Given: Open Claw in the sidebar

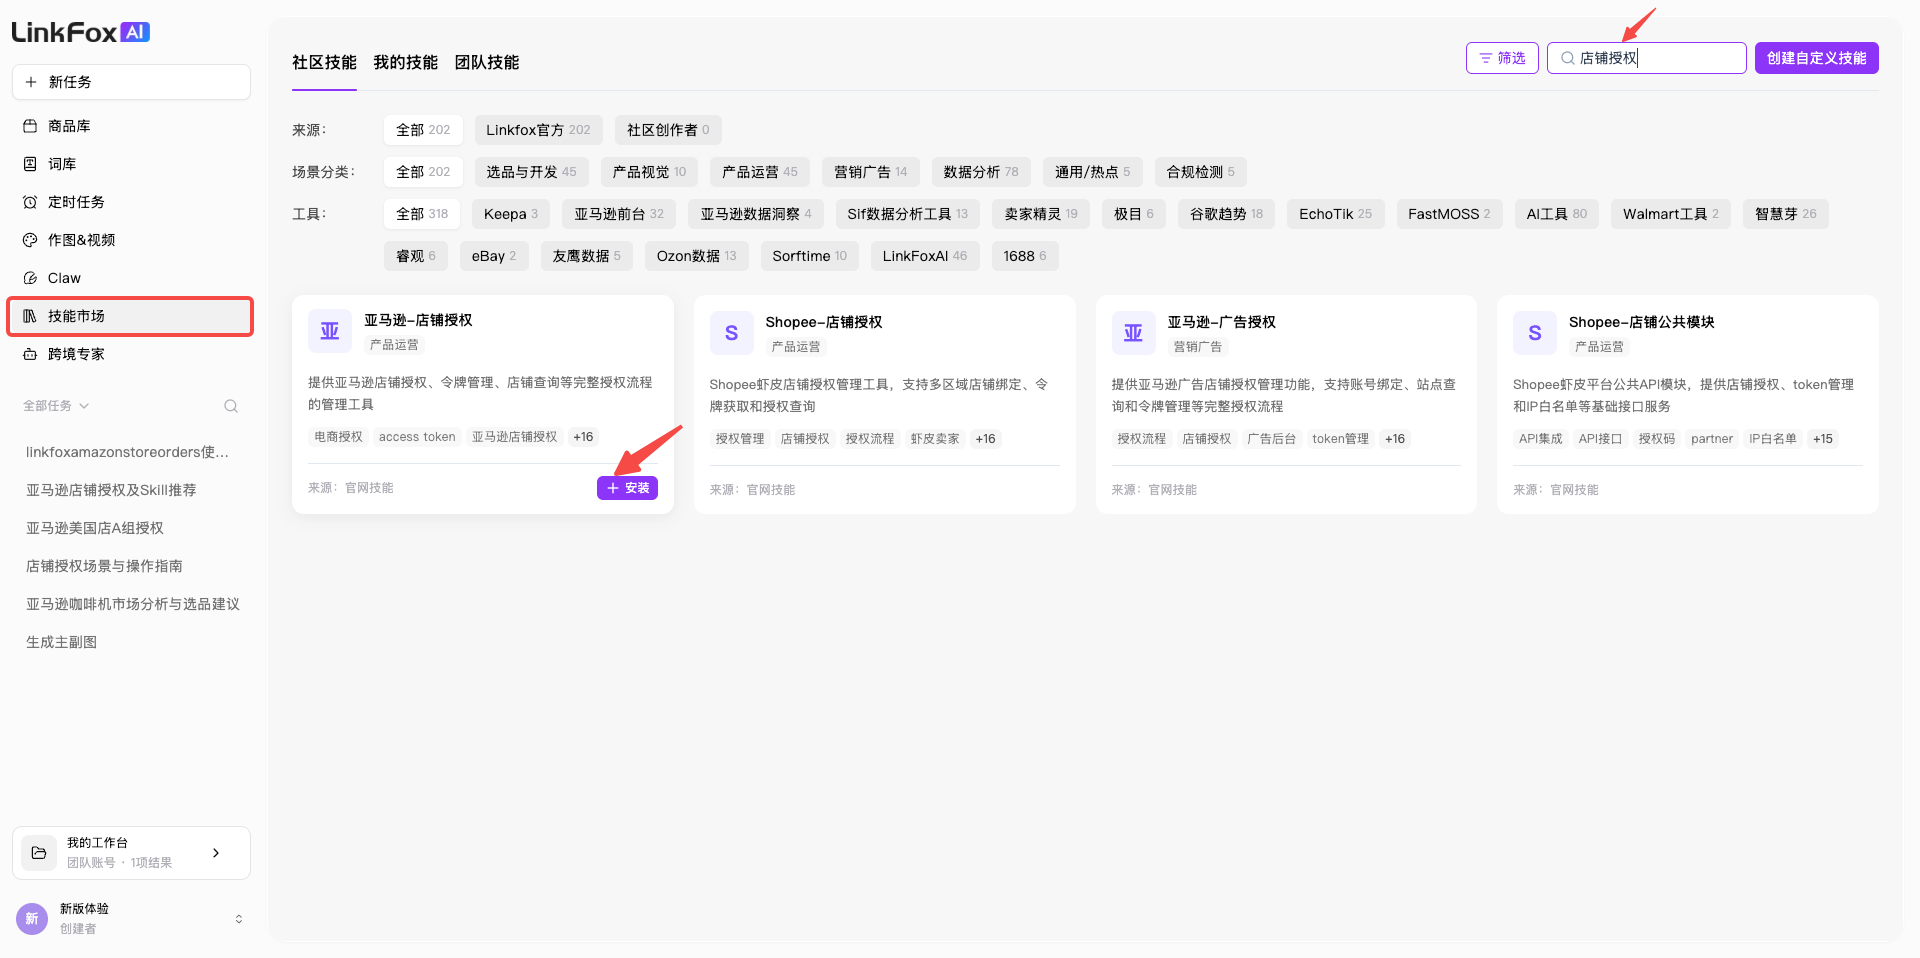Looking at the screenshot, I should [x=131, y=278].
